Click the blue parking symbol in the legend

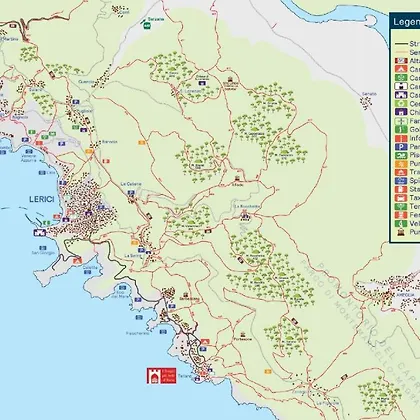401,147
